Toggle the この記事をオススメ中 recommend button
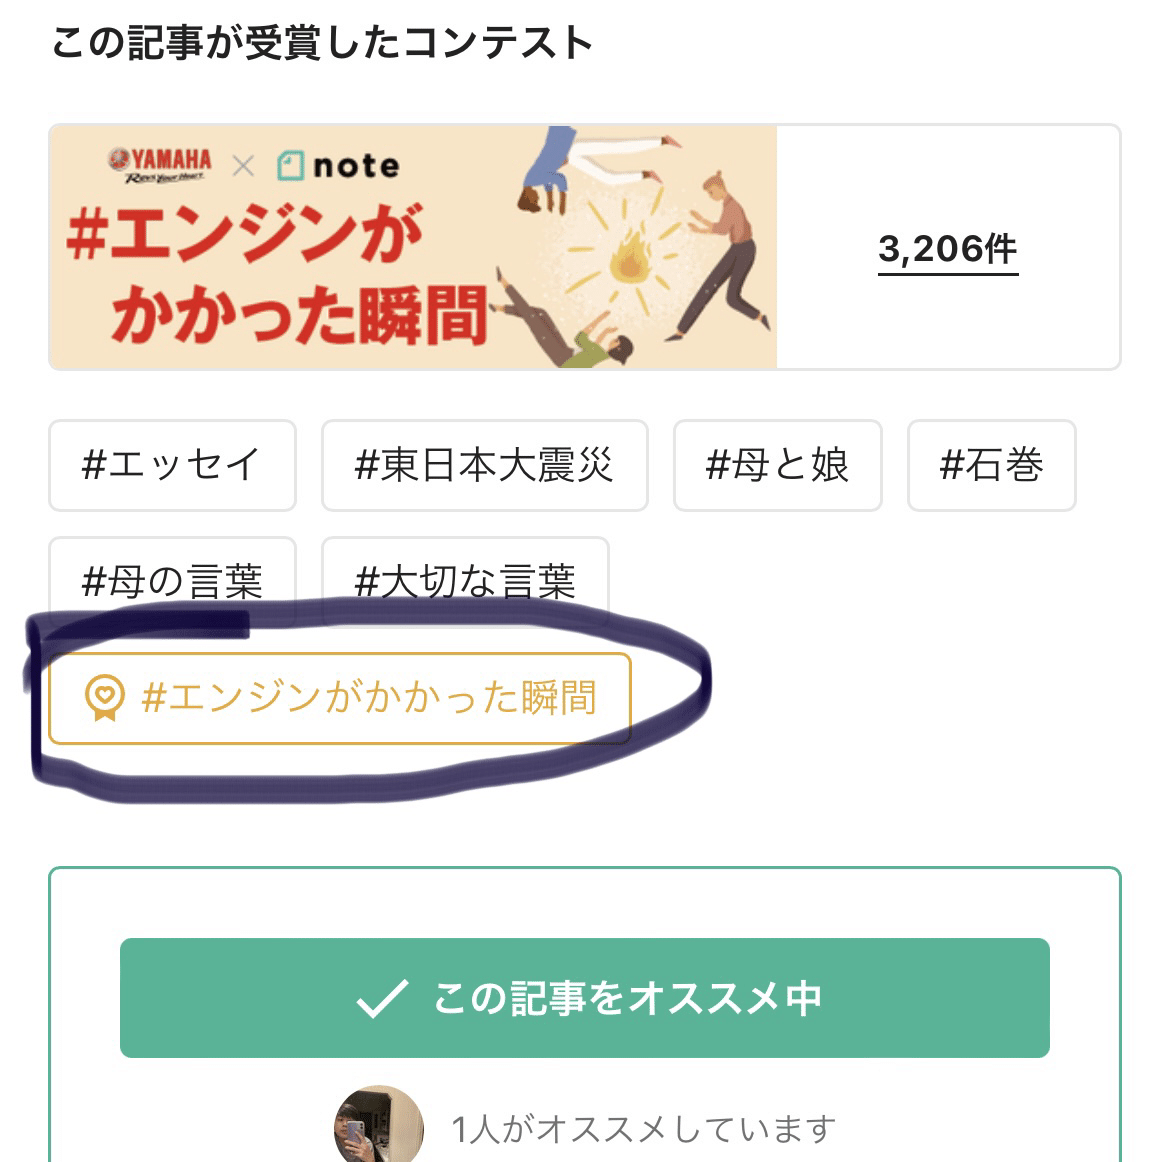 [x=584, y=998]
